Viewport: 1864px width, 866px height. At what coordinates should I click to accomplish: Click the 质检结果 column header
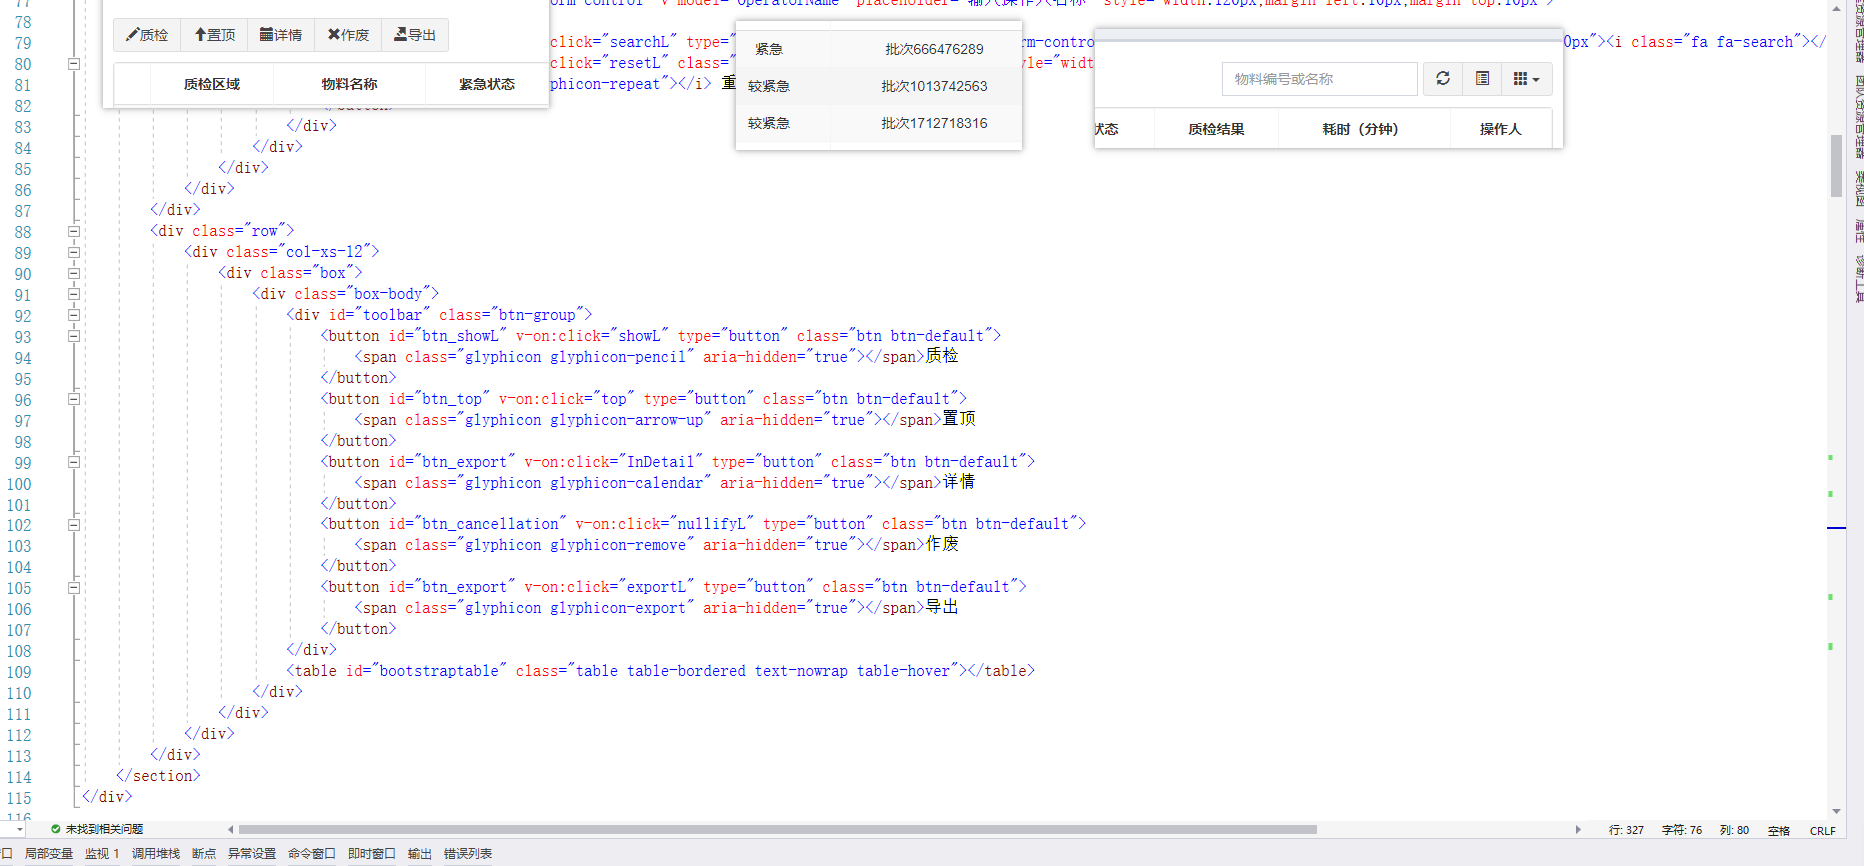1217,129
